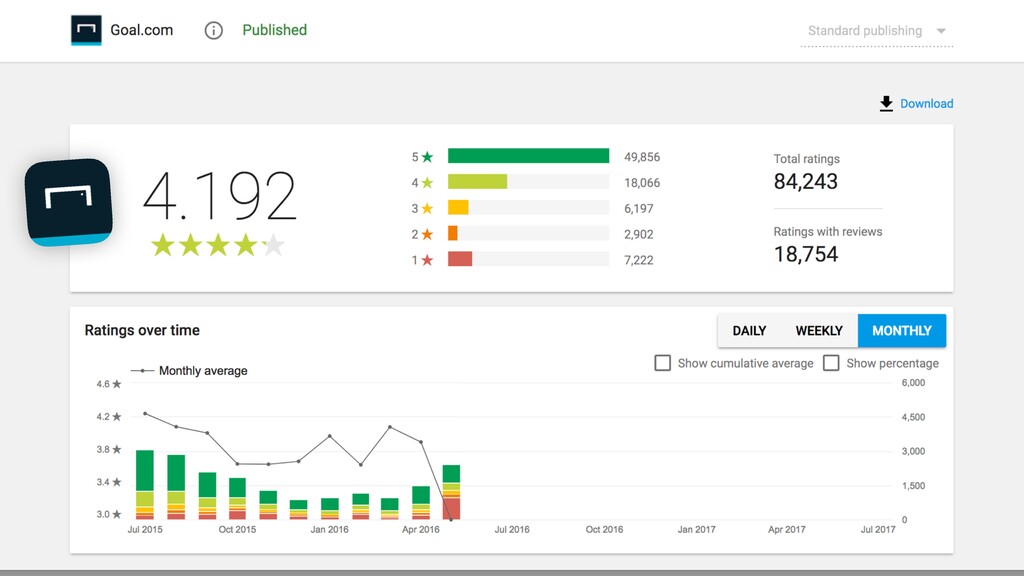Image resolution: width=1024 pixels, height=576 pixels.
Task: Click the Monthly average legend marker
Action: point(142,371)
